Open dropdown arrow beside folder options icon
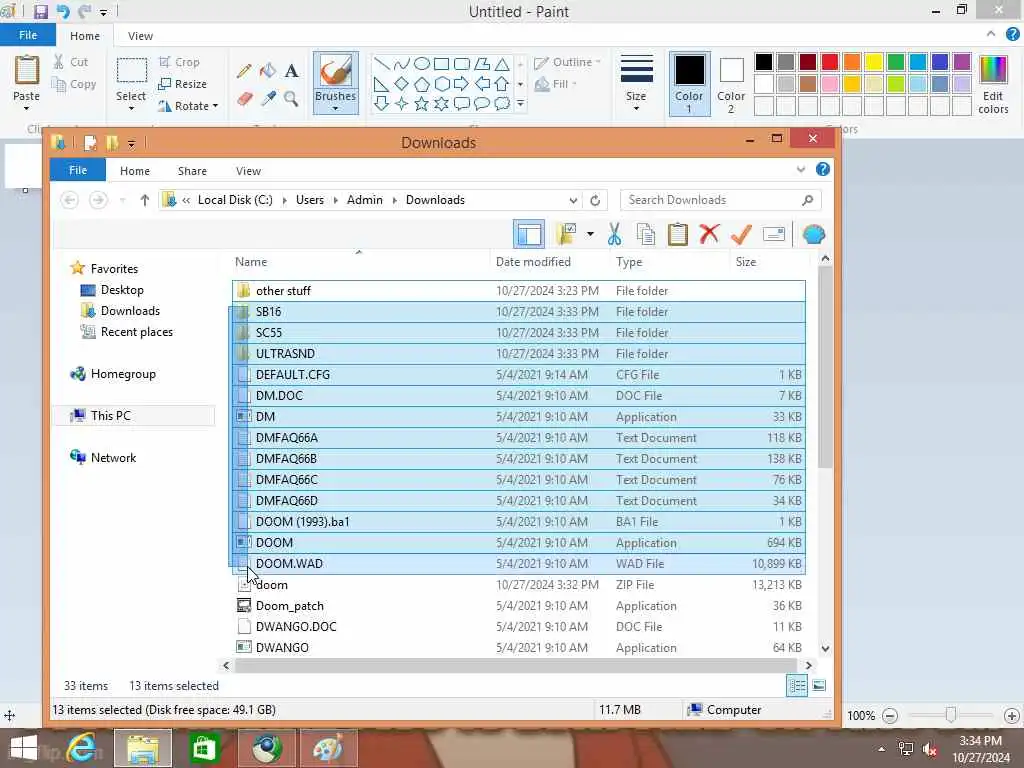The width and height of the screenshot is (1024, 768). click(x=590, y=234)
